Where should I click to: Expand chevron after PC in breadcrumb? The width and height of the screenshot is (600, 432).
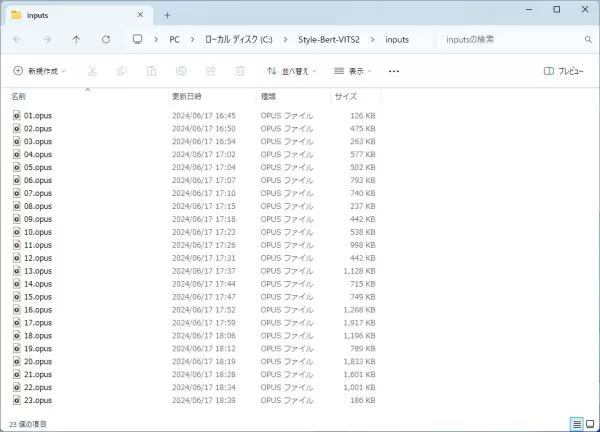point(192,39)
